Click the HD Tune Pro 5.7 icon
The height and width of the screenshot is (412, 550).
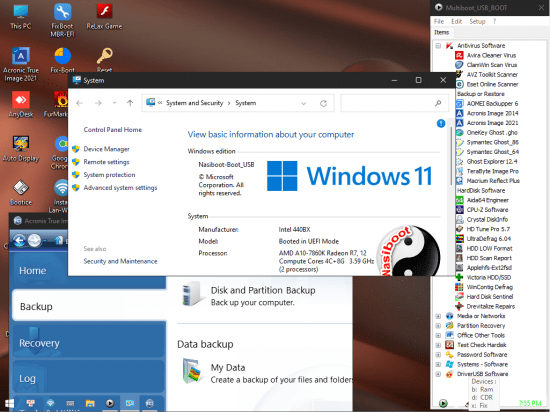459,229
